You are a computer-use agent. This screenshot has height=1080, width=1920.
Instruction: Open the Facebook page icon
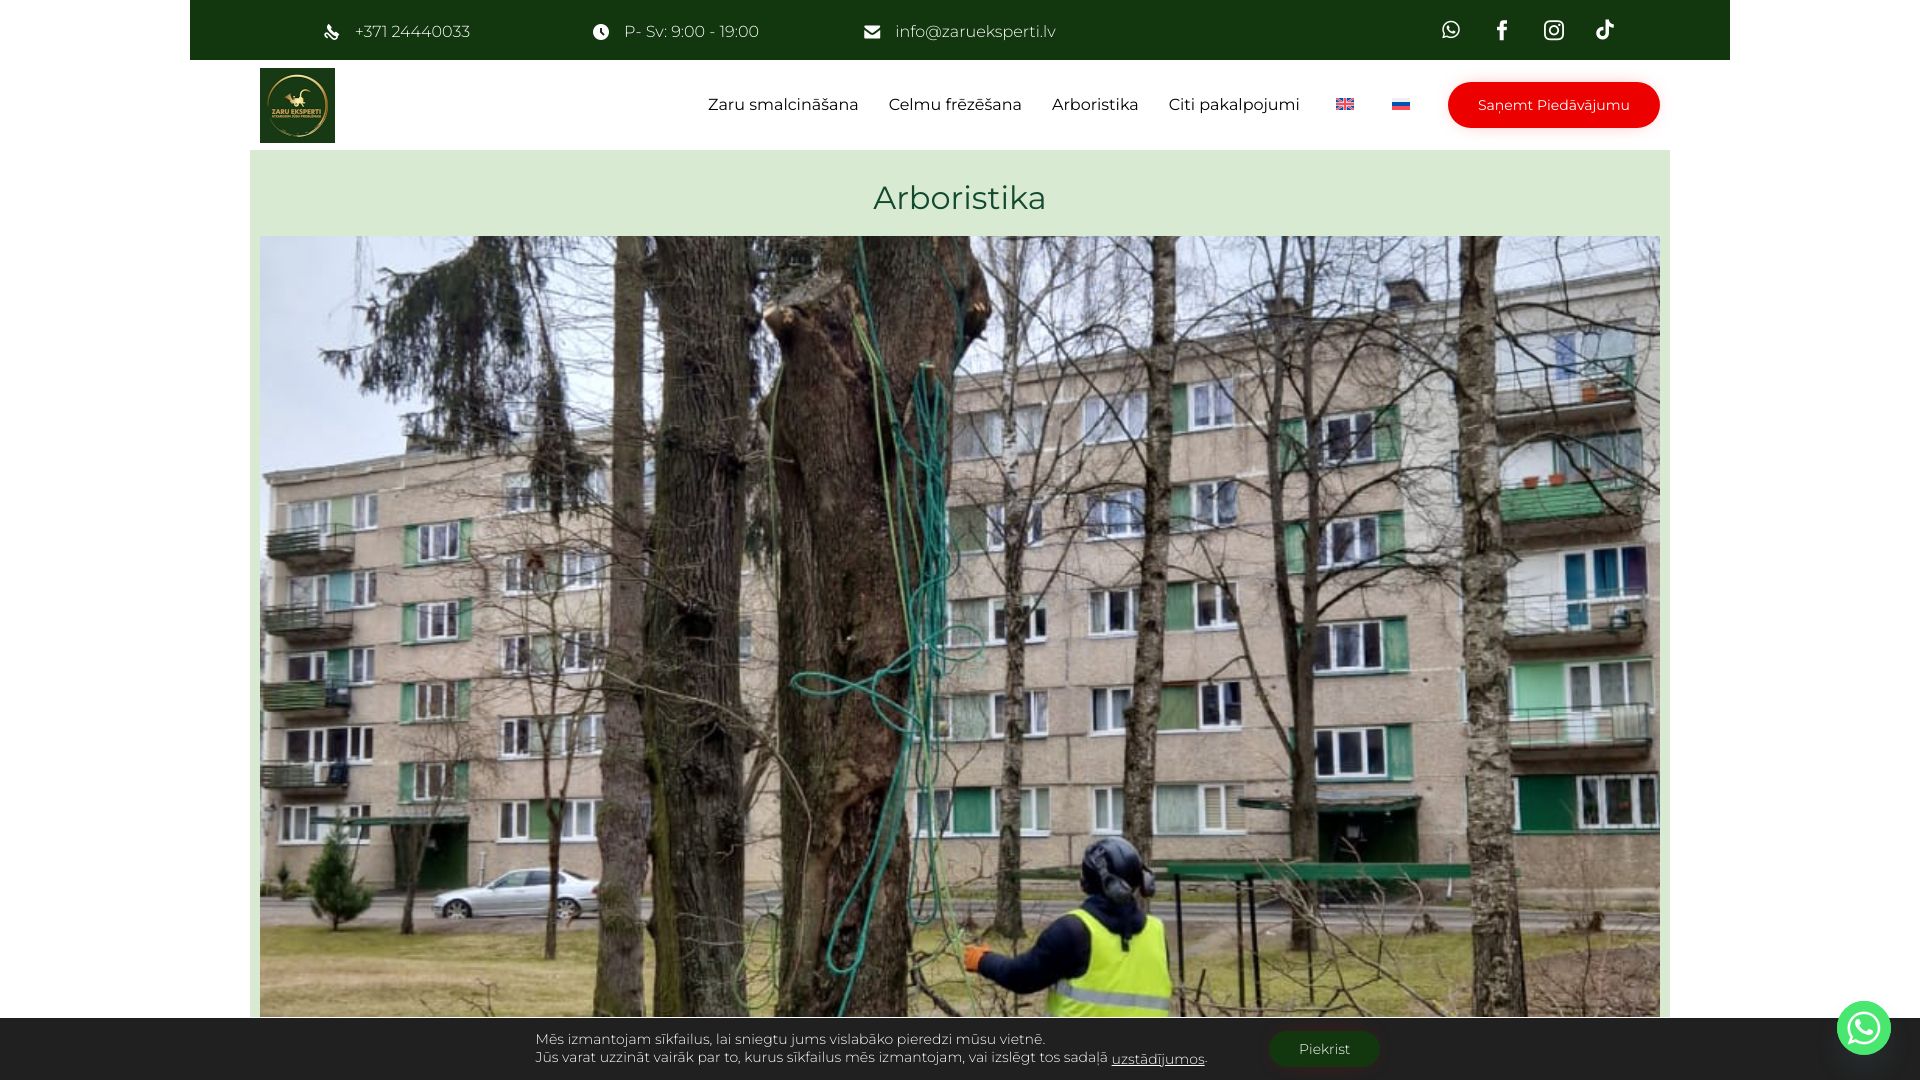[x=1501, y=30]
